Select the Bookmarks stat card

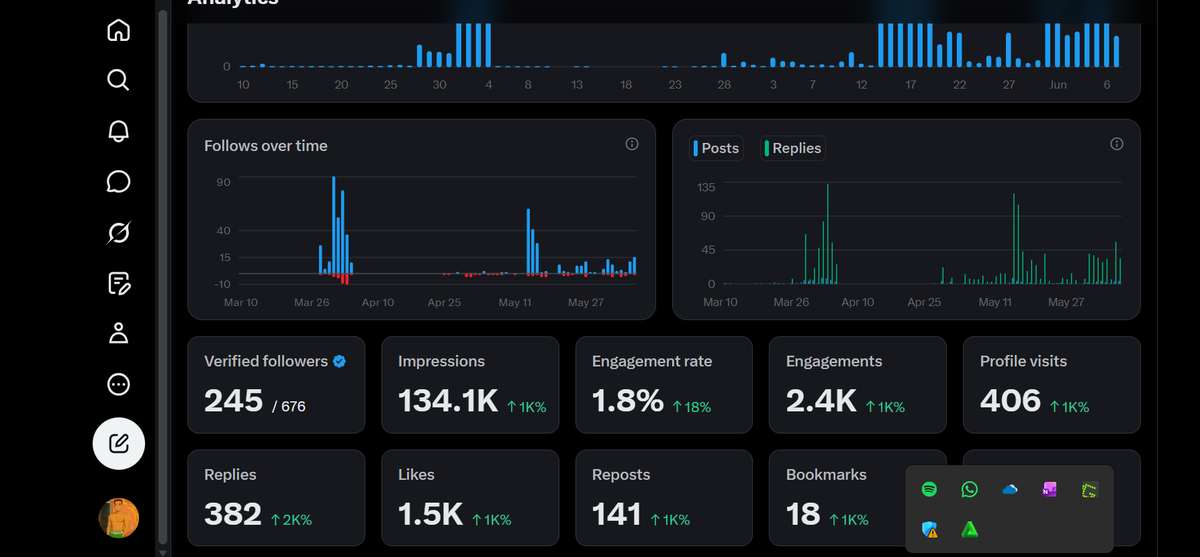pos(838,498)
